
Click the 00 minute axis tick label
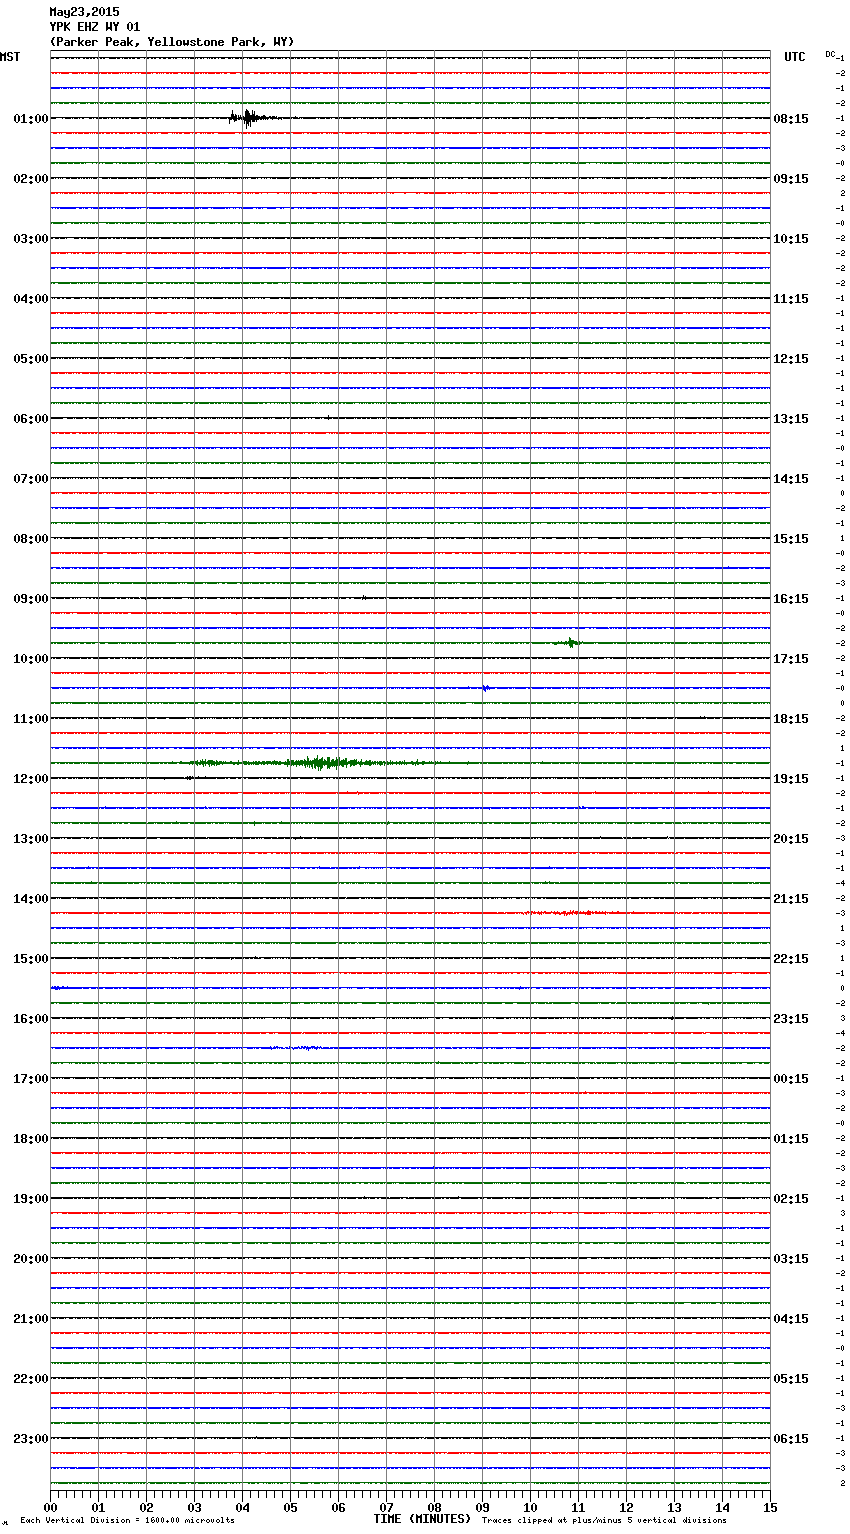[50, 1507]
